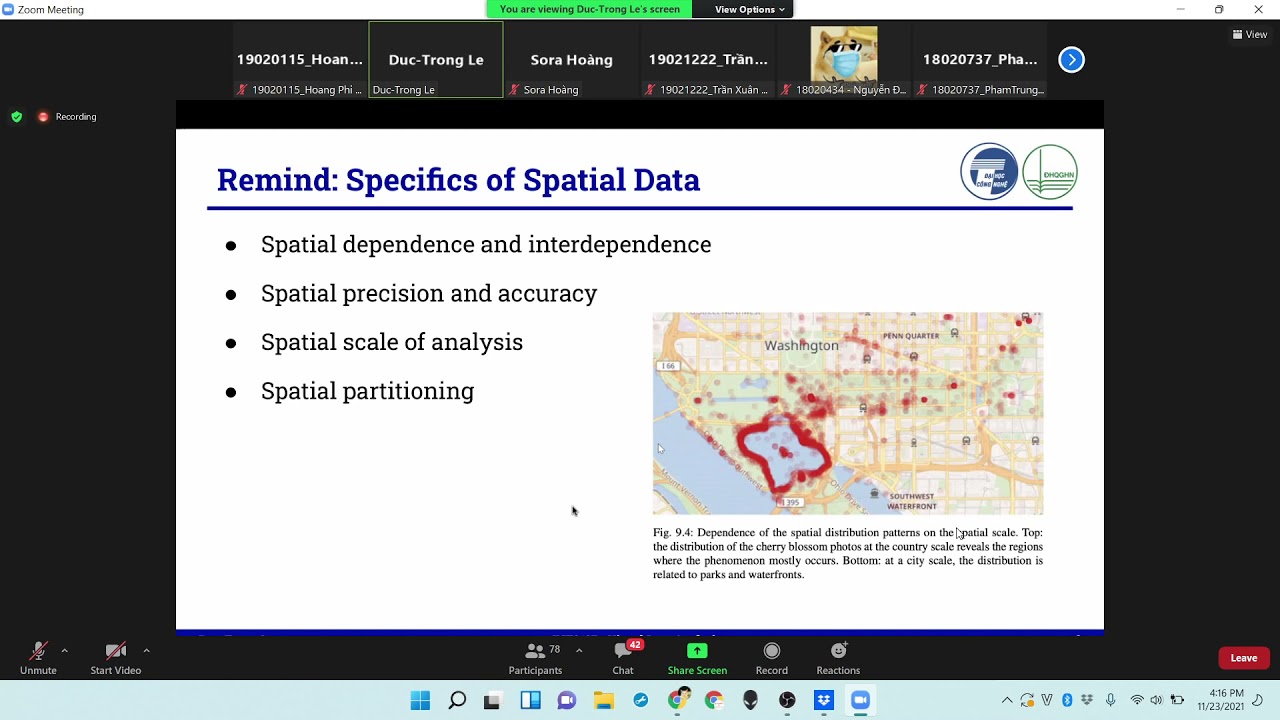The height and width of the screenshot is (720, 1280).
Task: Click the bullet 'Spatial partitioning'
Action: point(367,391)
